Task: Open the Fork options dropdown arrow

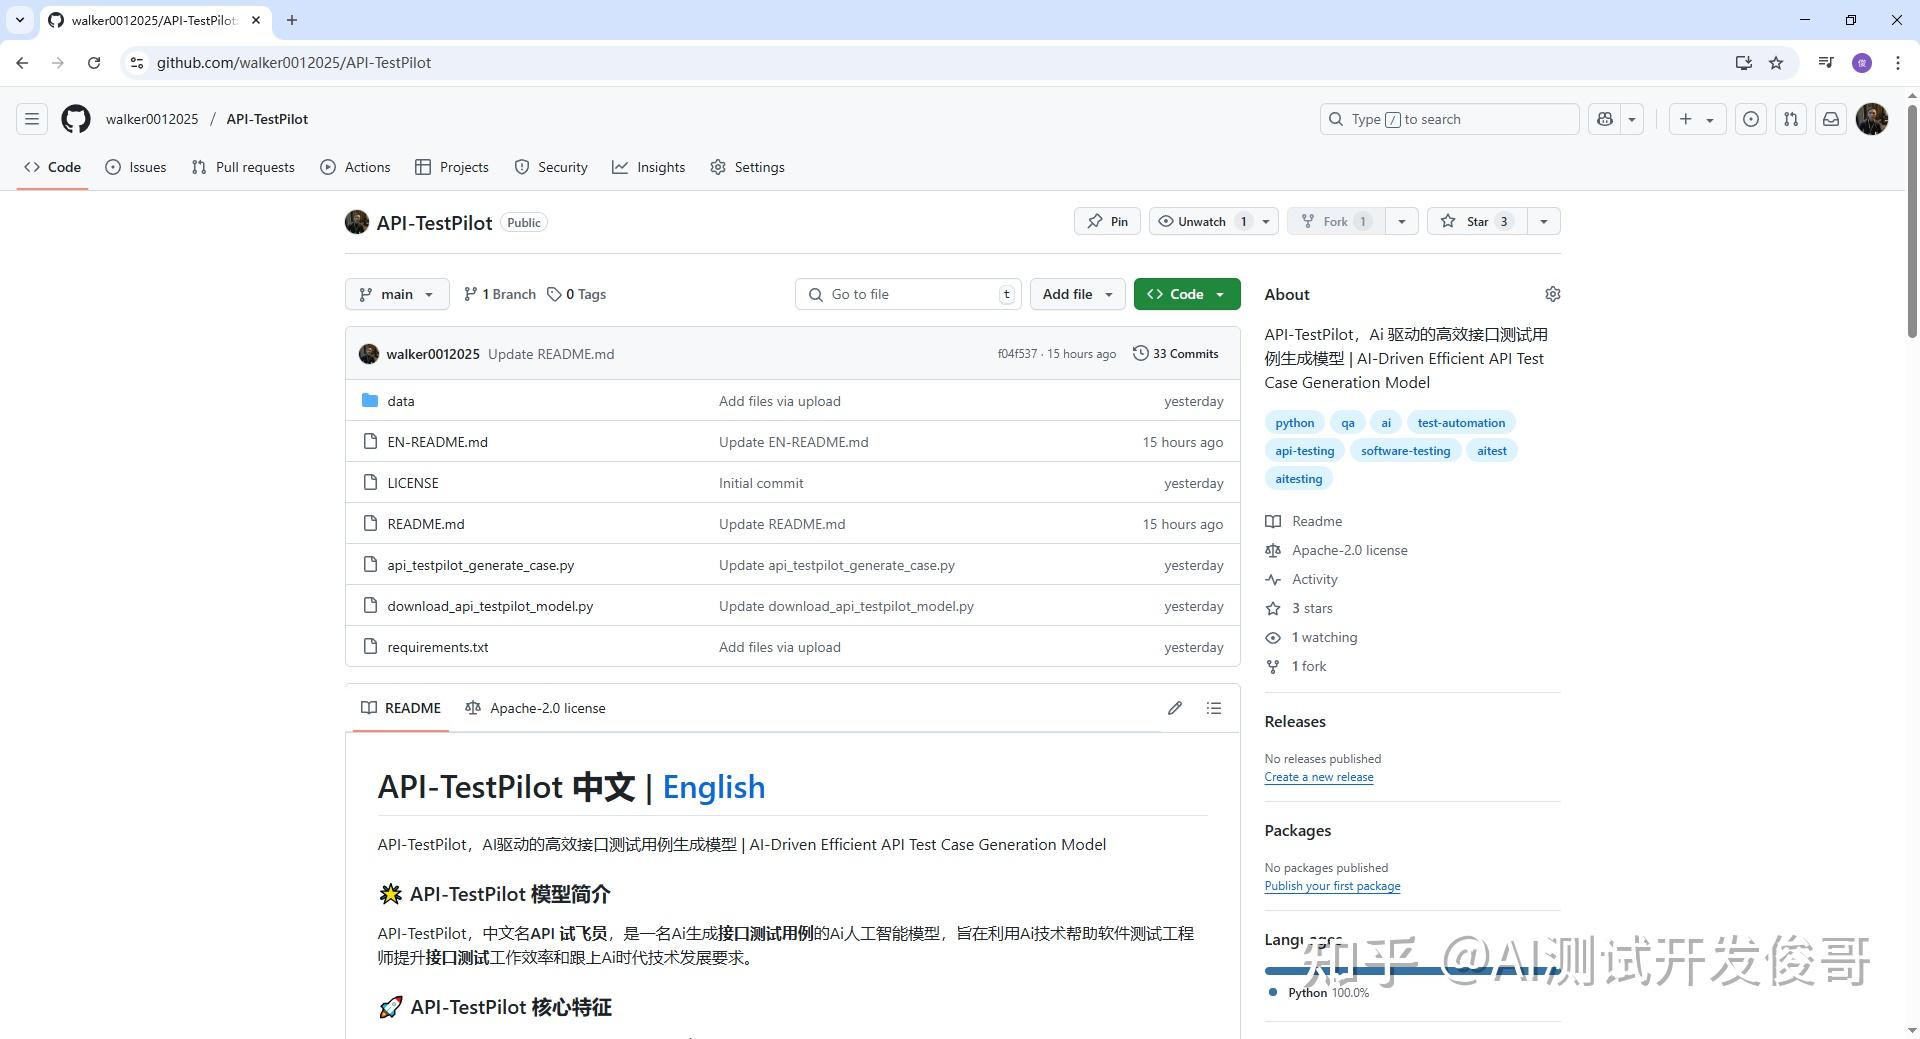Action: point(1402,221)
